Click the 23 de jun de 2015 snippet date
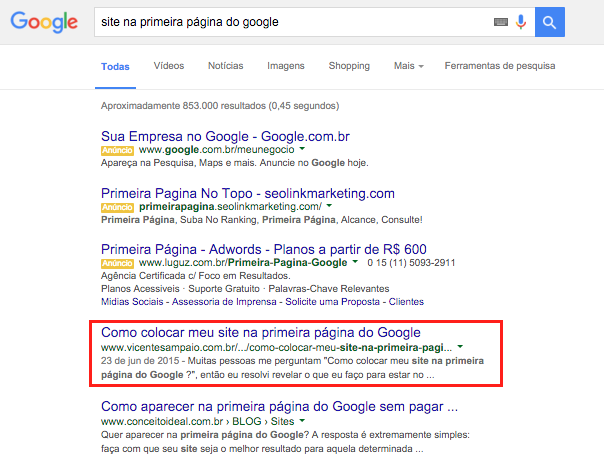 point(140,361)
